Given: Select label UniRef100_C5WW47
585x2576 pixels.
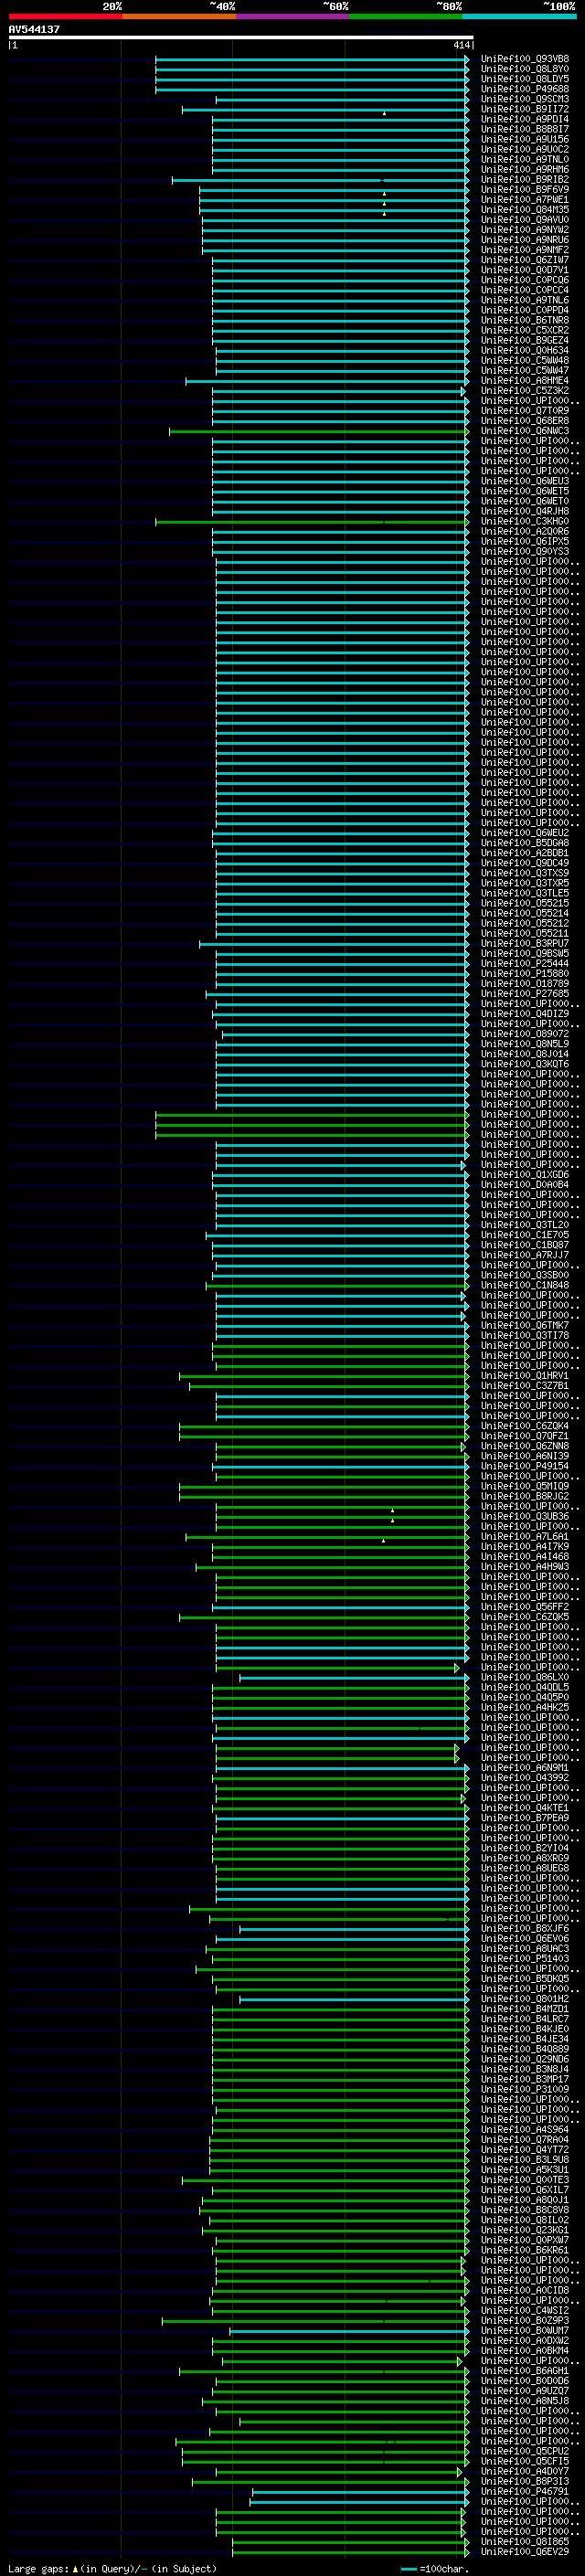Looking at the screenshot, I should (525, 371).
